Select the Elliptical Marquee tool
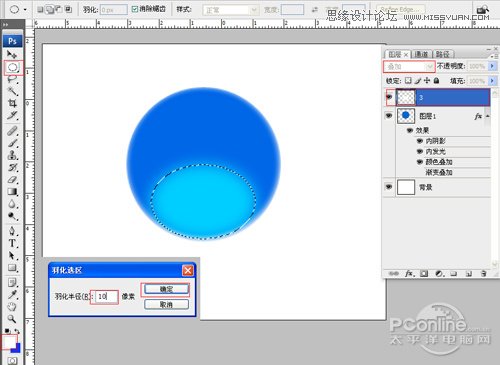Viewport: 500px width, 365px height. point(13,67)
